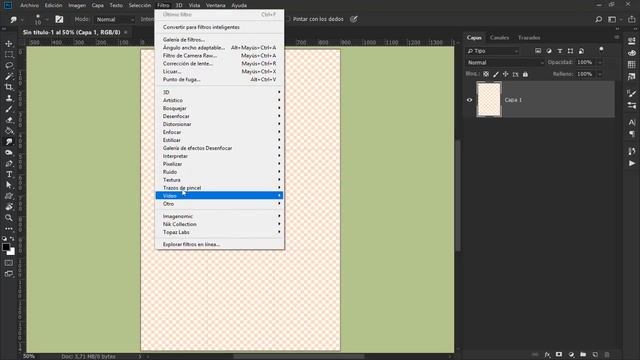Open the Edit Toolbar three-dots button

[x=9, y=229]
